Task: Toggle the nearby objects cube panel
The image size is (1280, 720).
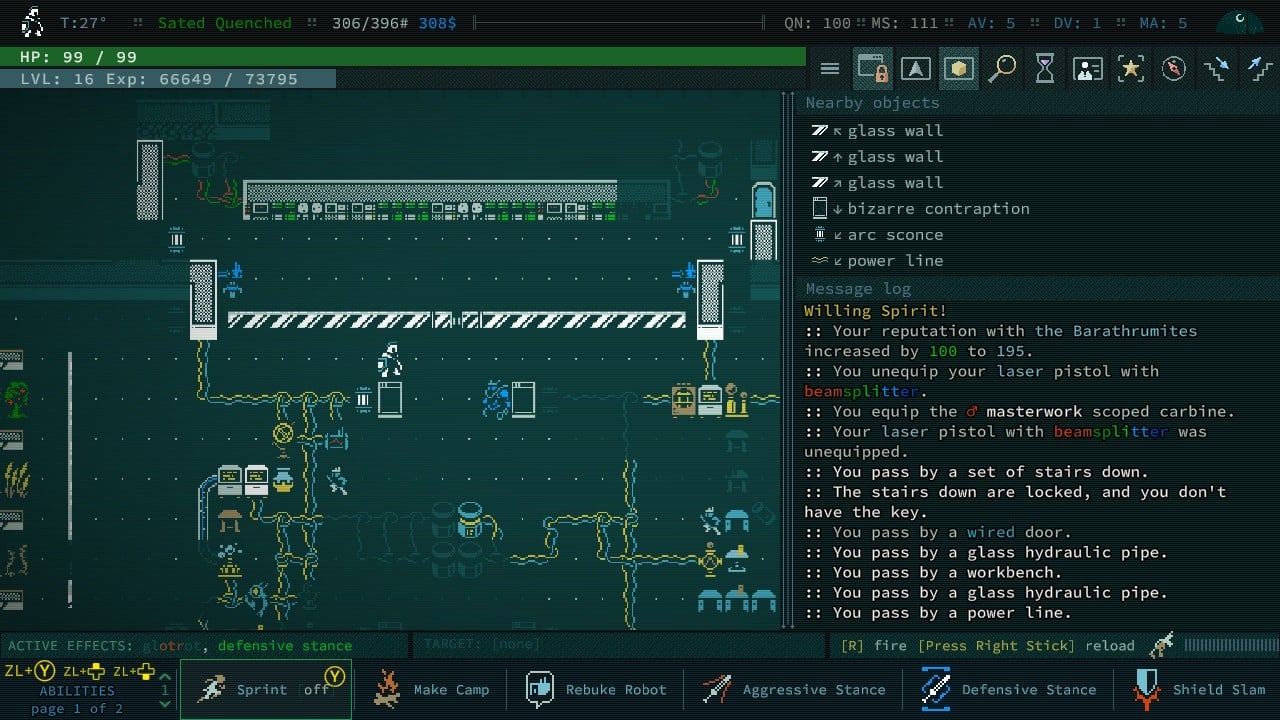Action: tap(958, 68)
